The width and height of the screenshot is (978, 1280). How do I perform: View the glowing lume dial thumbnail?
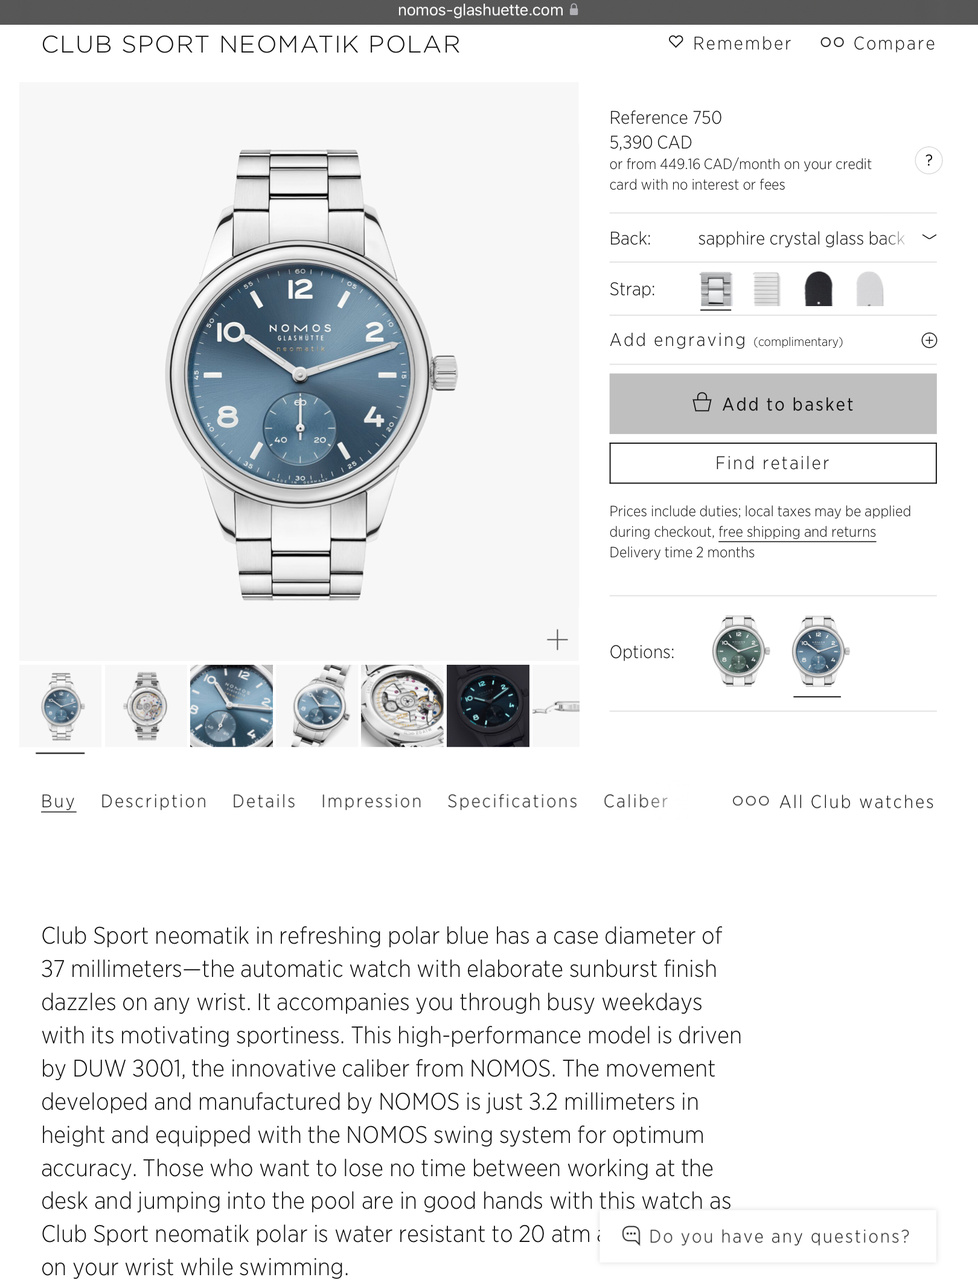tap(488, 706)
